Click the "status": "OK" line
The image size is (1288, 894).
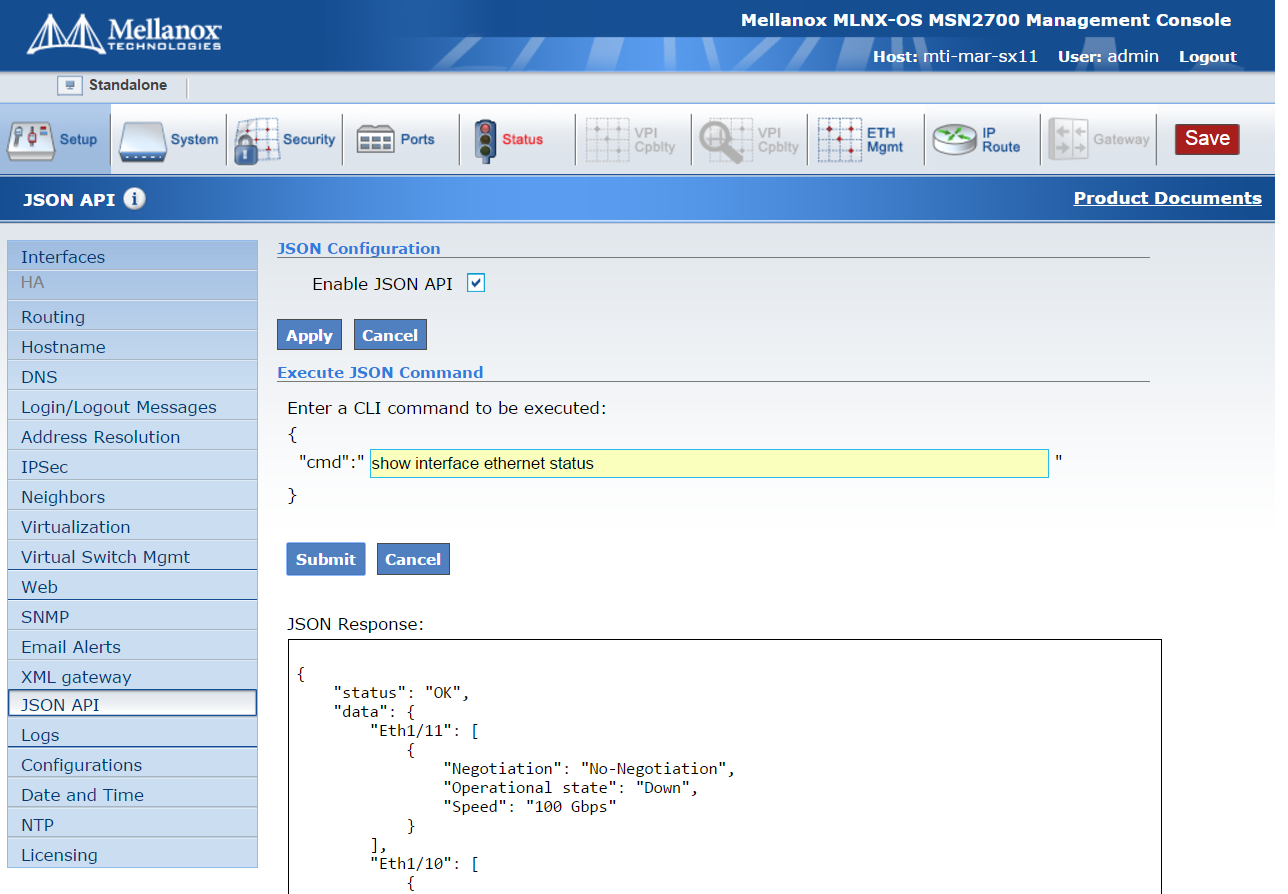(x=402, y=693)
